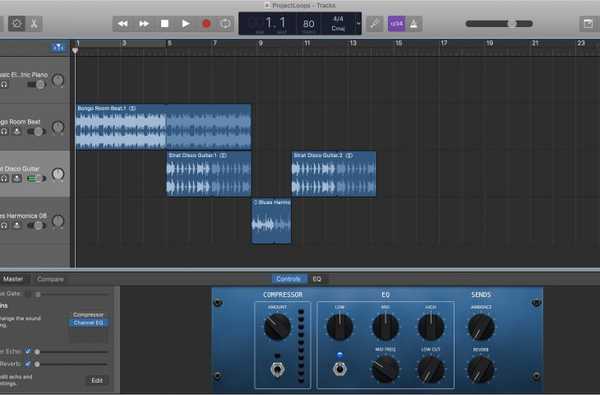Open the LCD display mode dropdown arrow
The height and width of the screenshot is (395, 600).
[358, 24]
